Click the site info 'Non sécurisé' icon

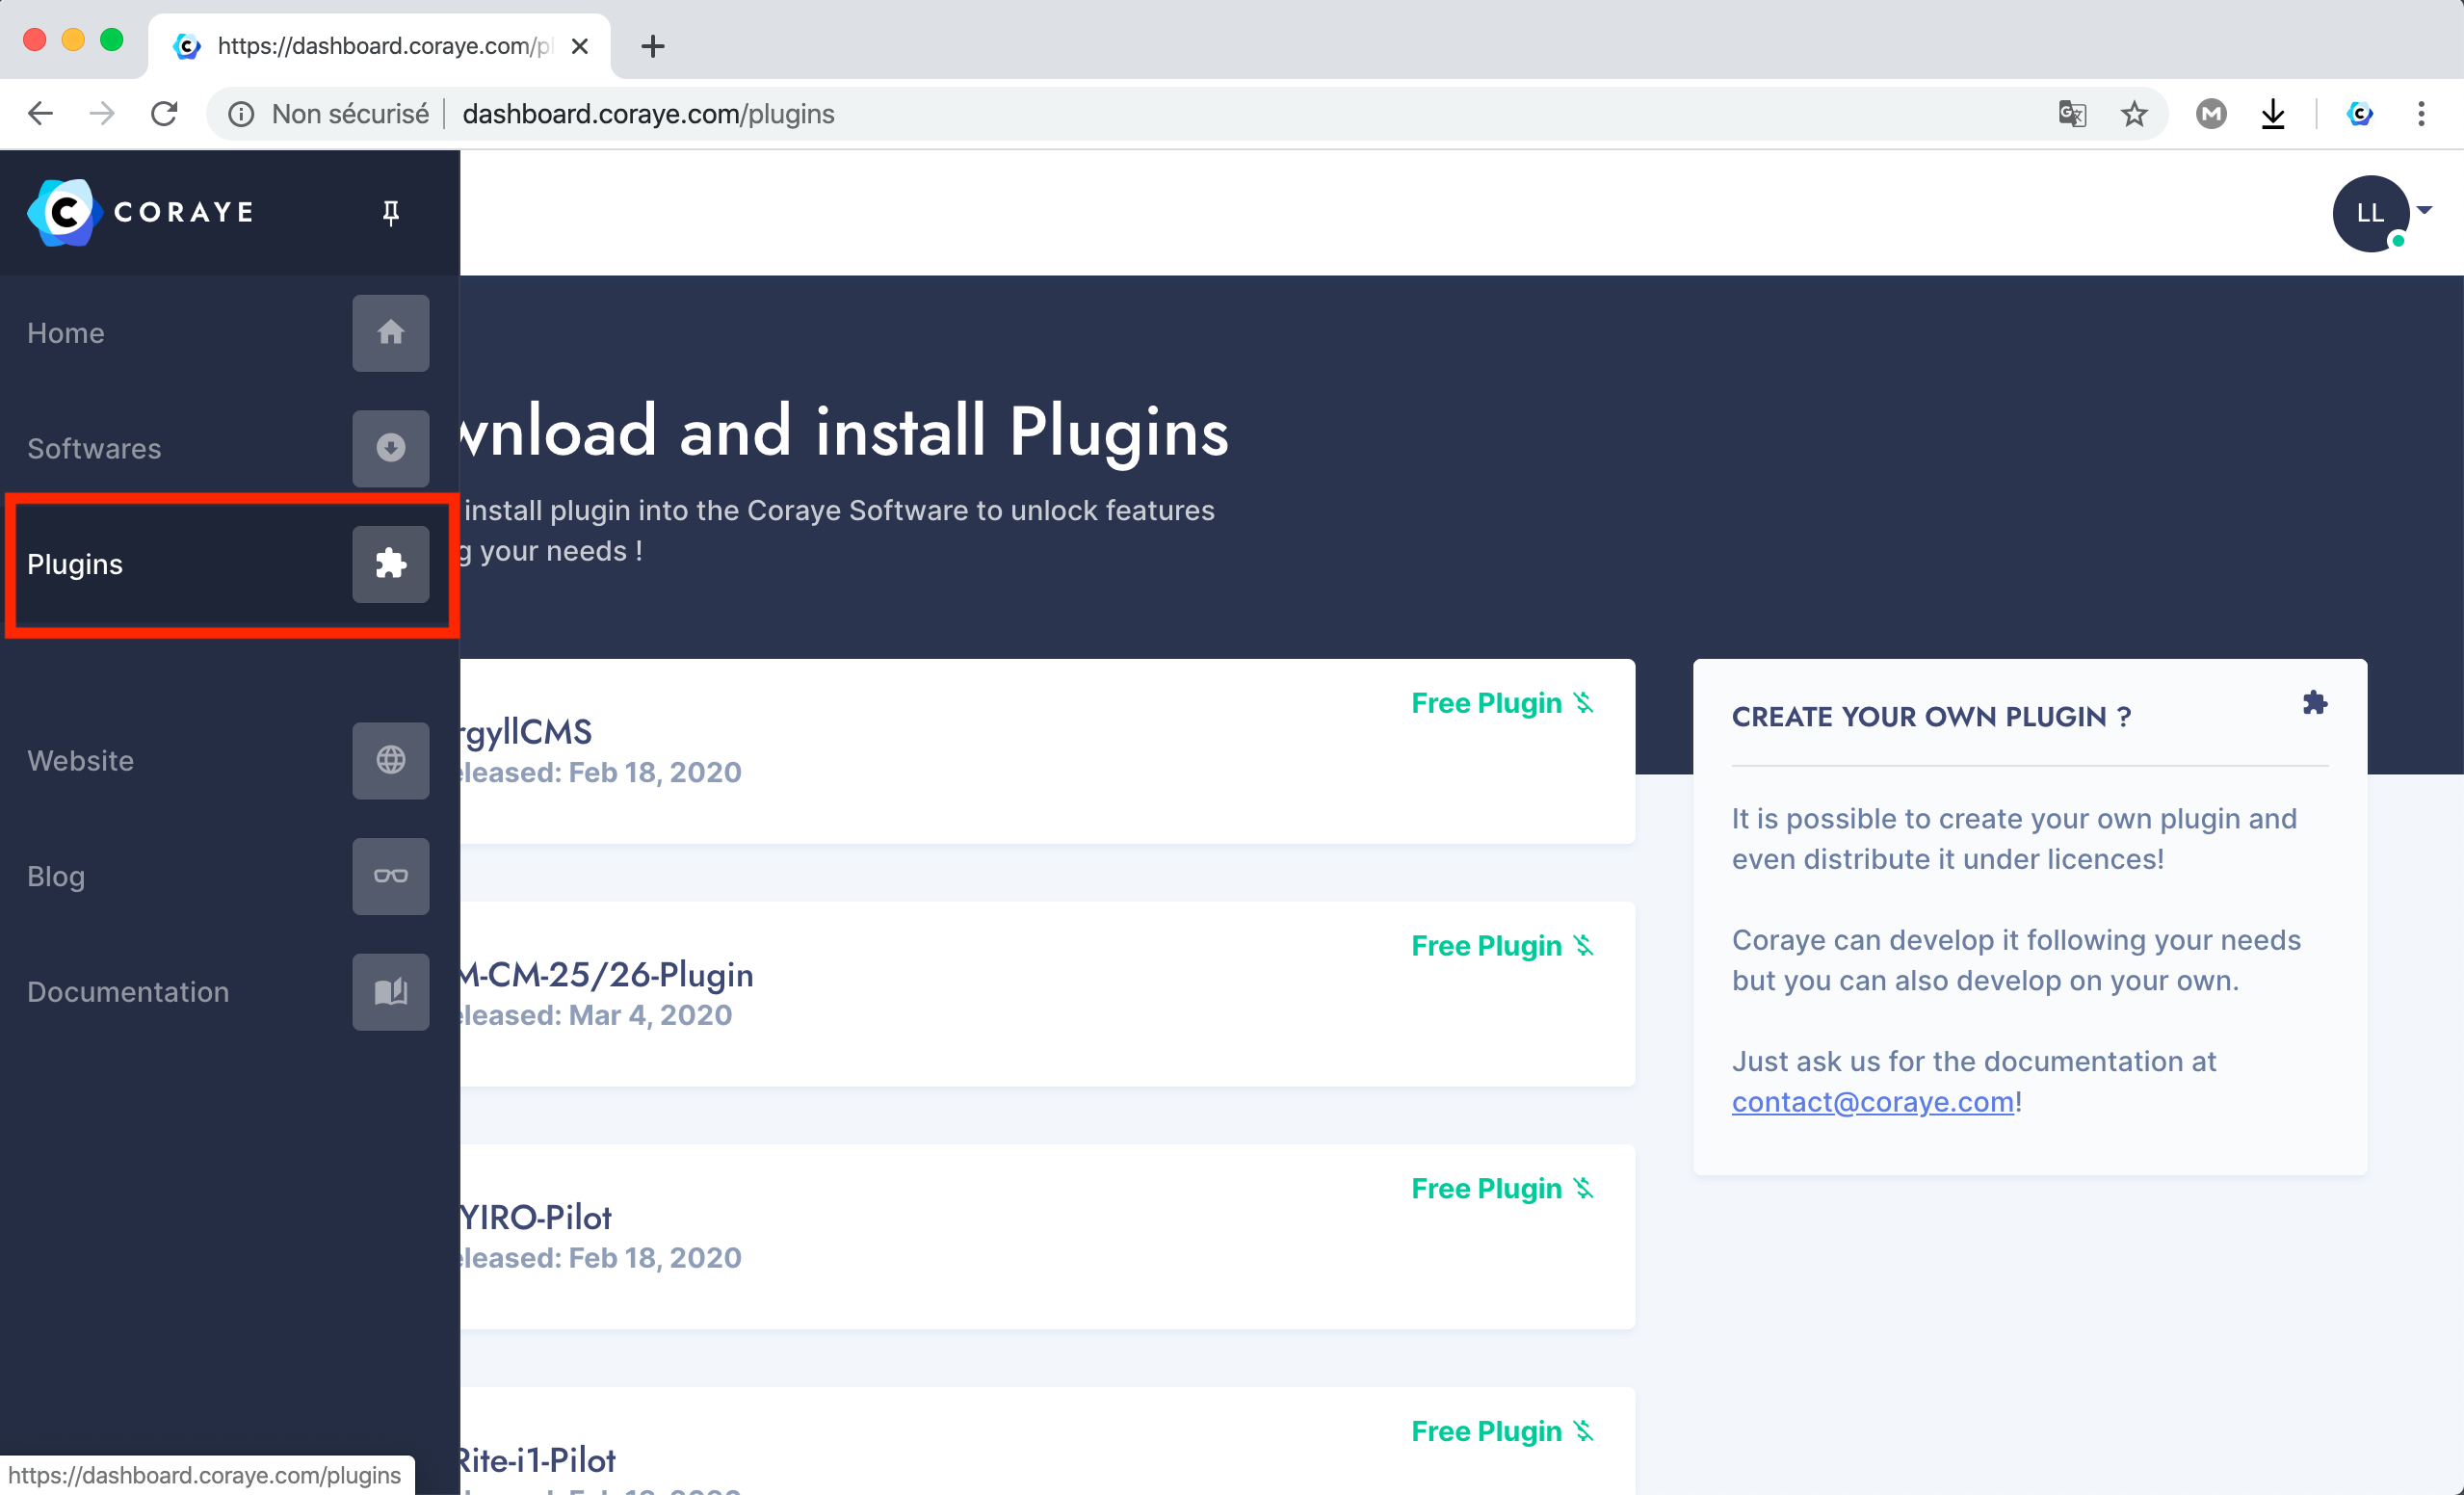[241, 114]
